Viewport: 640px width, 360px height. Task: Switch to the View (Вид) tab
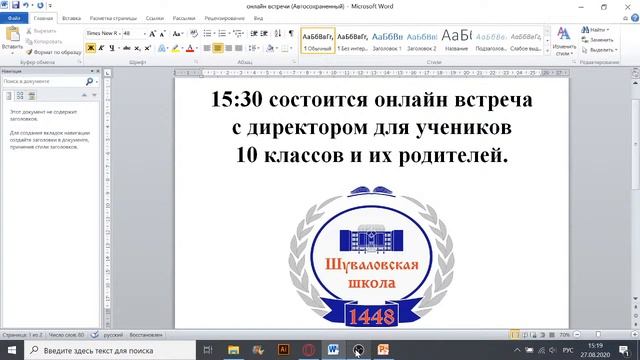pos(258,18)
